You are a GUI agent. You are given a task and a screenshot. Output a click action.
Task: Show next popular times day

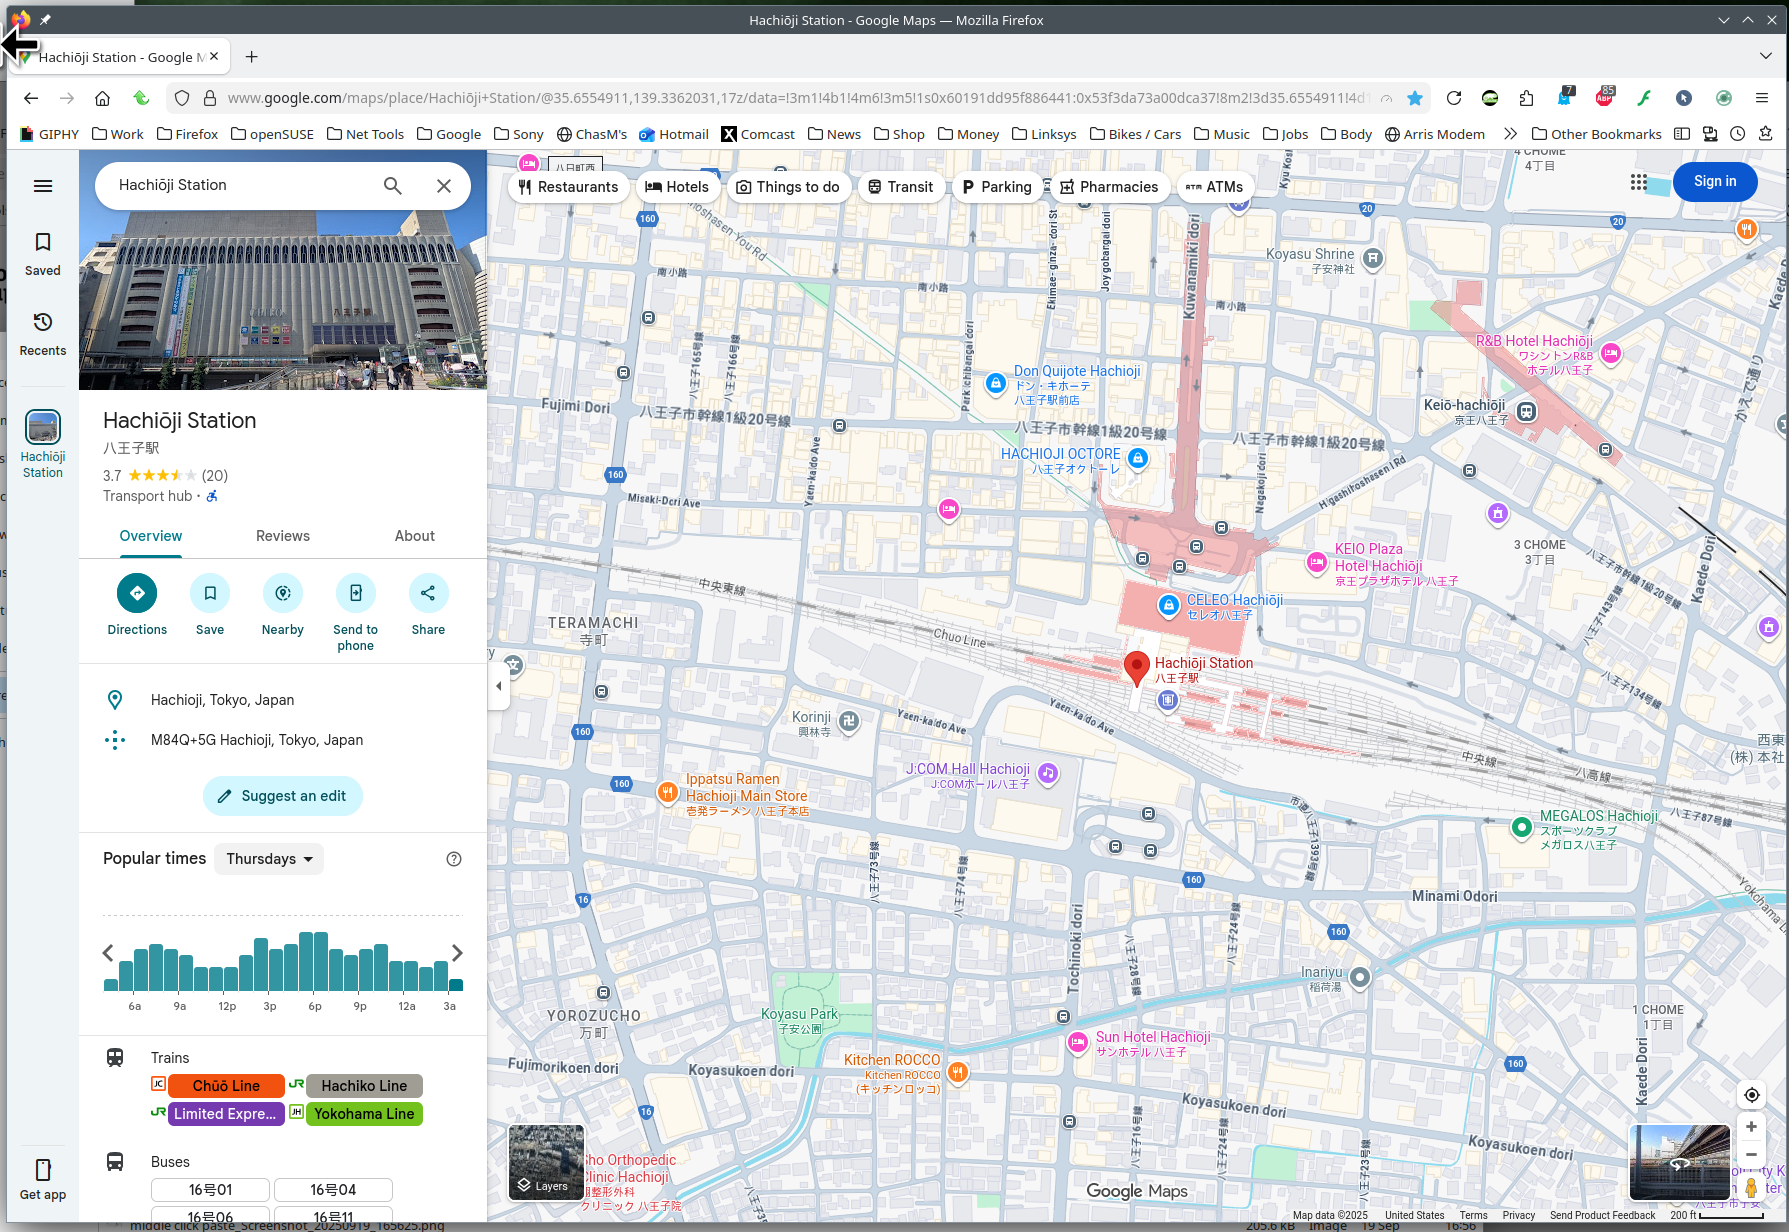click(457, 953)
